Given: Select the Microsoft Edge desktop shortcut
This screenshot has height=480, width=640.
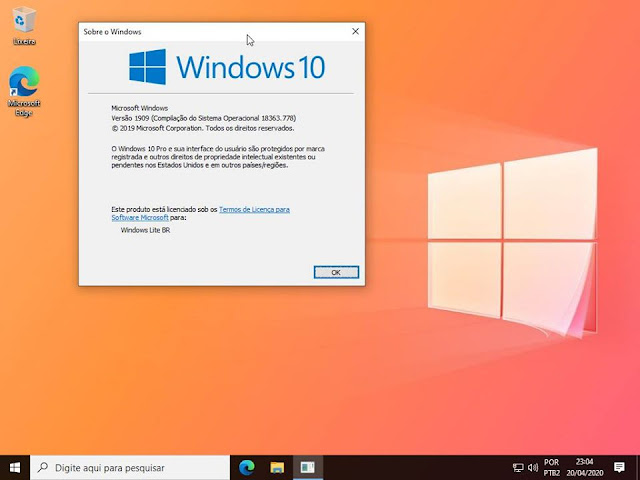Looking at the screenshot, I should pos(24,91).
